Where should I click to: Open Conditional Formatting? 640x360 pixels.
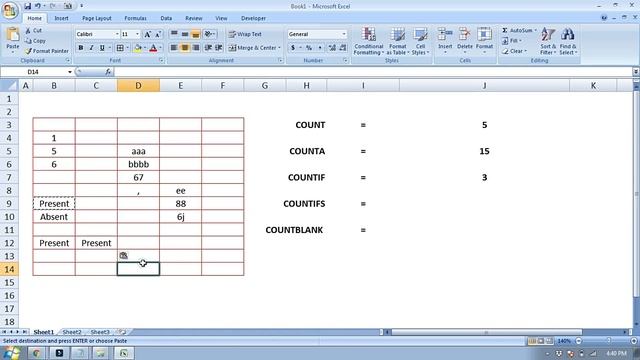[x=369, y=41]
